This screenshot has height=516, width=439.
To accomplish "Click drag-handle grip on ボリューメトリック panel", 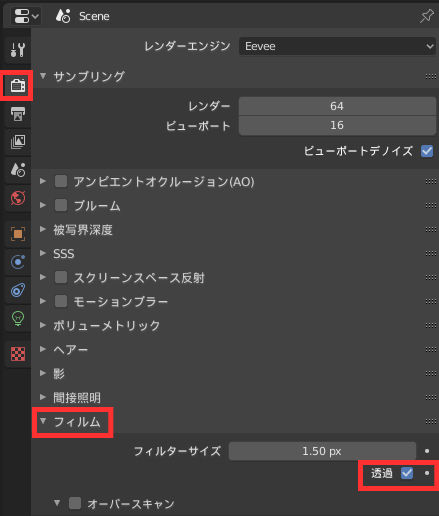I will coord(431,325).
